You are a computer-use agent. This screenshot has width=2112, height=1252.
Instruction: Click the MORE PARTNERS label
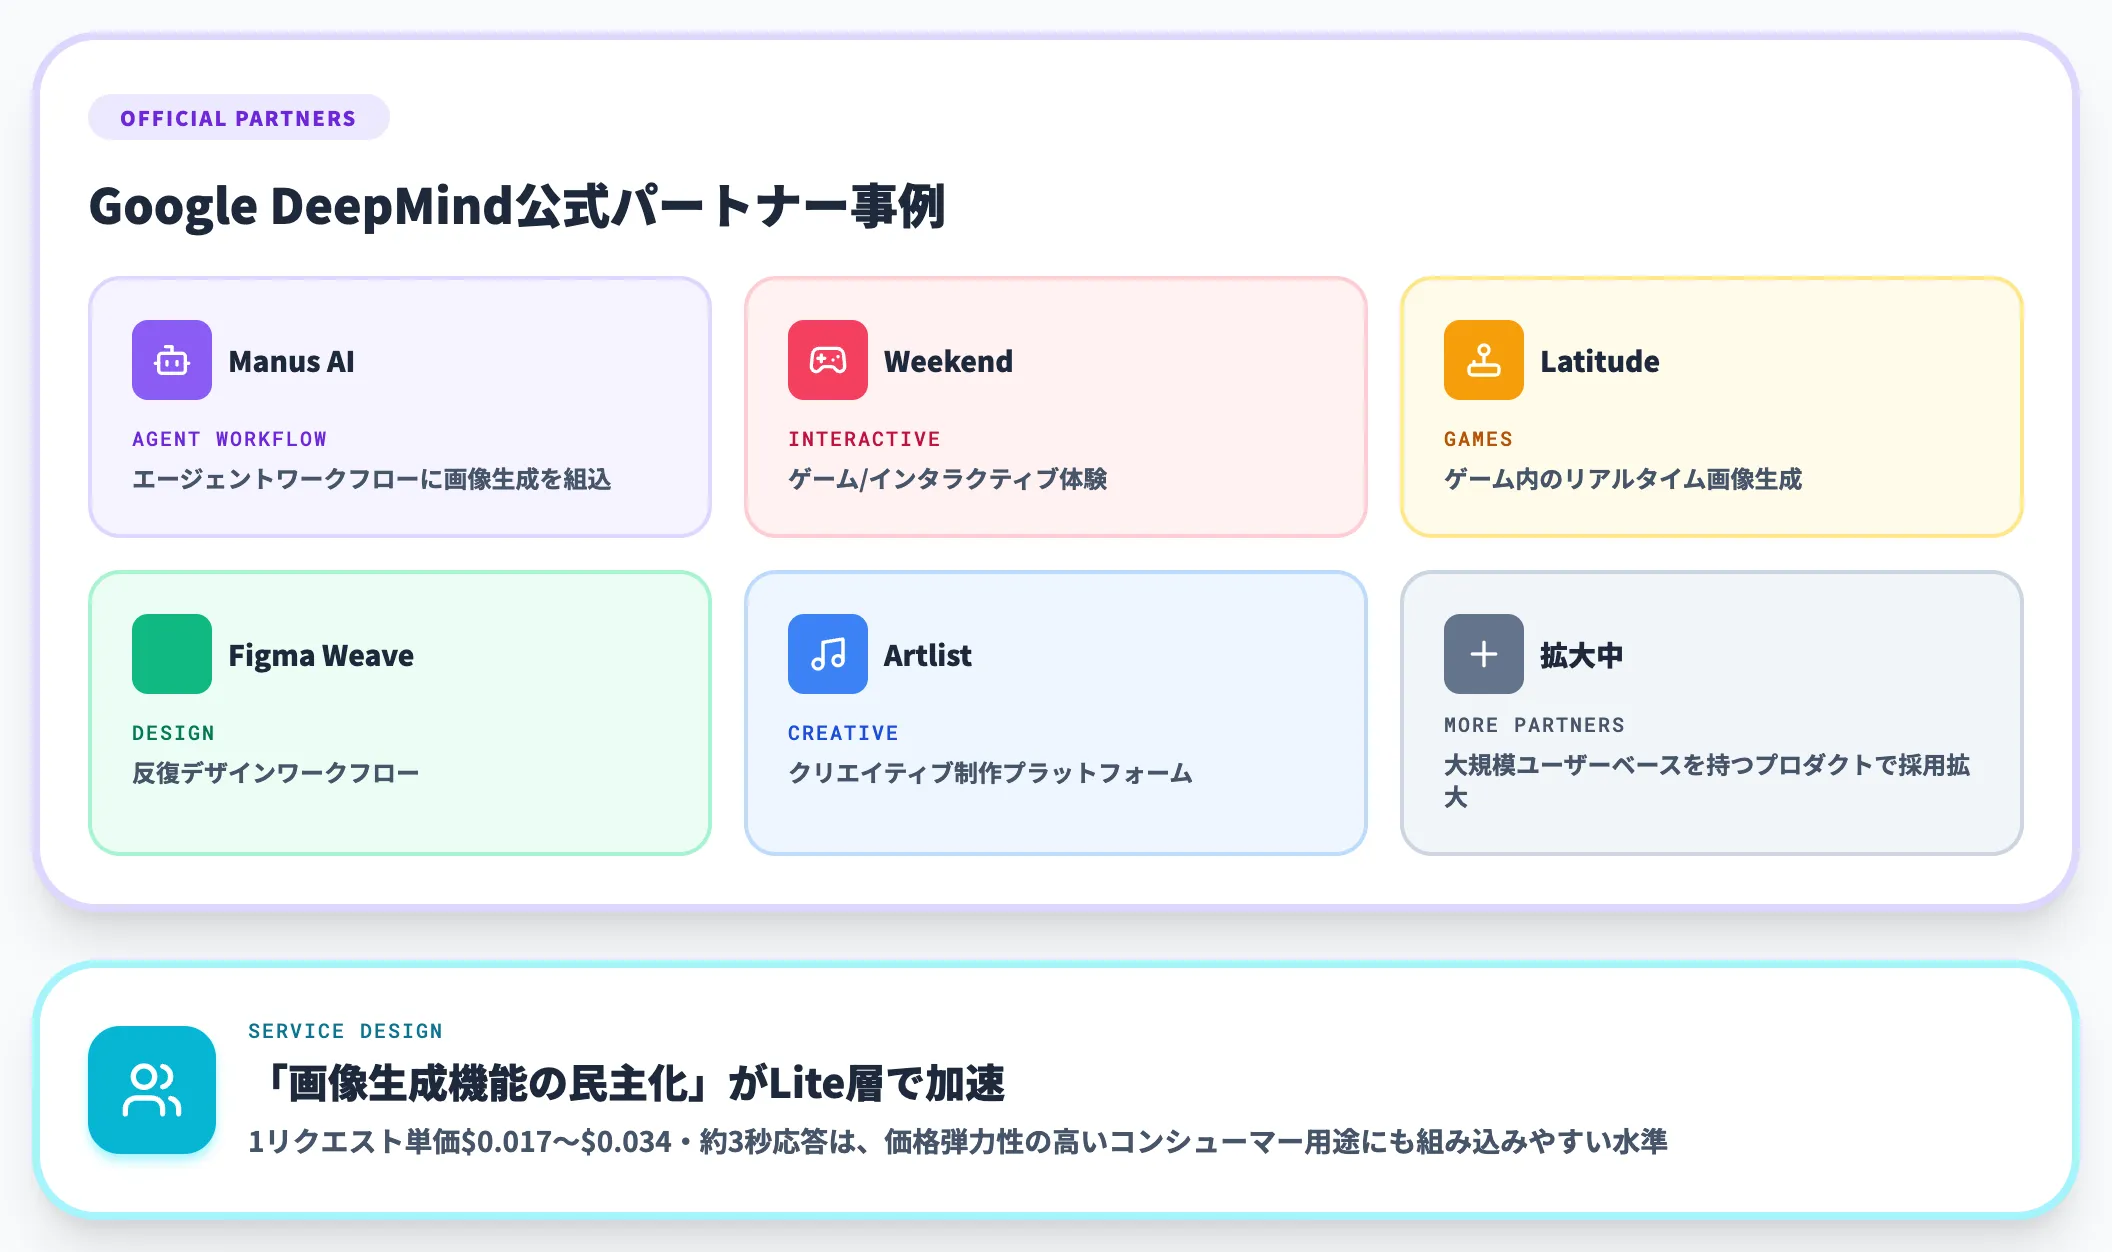coord(1534,725)
